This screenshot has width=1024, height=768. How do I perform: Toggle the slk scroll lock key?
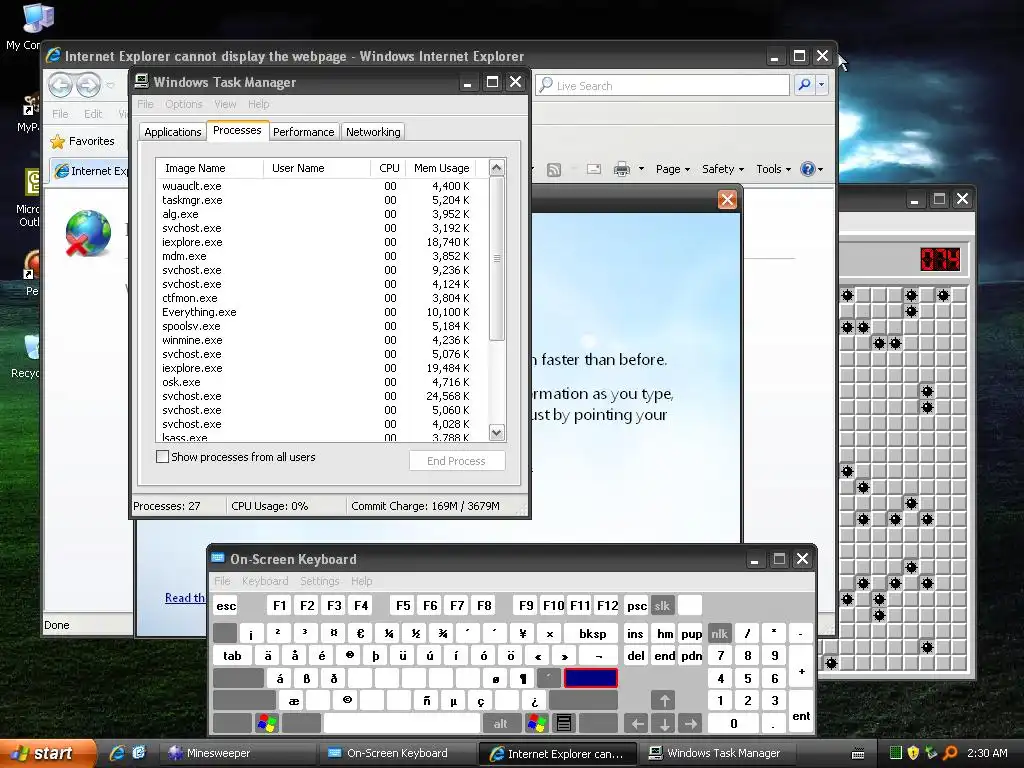pos(662,605)
